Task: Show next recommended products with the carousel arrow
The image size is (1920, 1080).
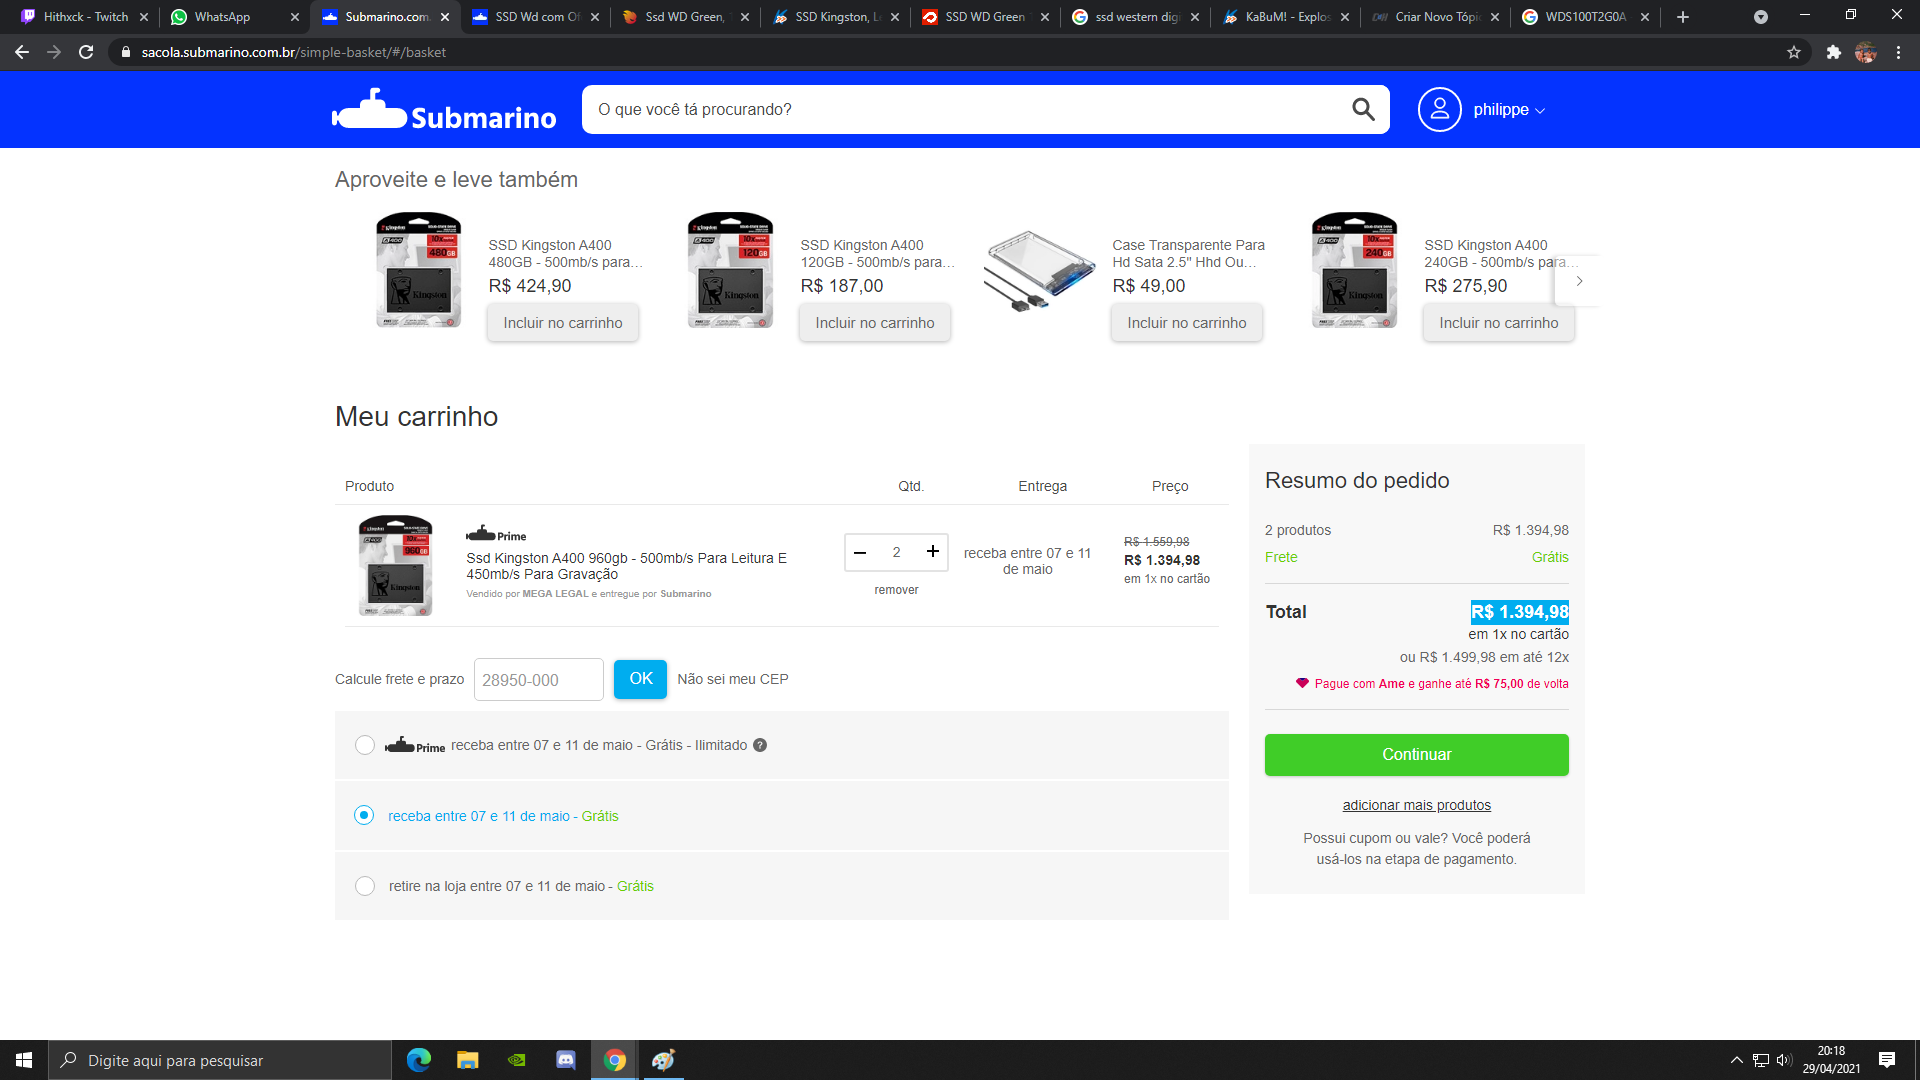Action: pos(1579,281)
